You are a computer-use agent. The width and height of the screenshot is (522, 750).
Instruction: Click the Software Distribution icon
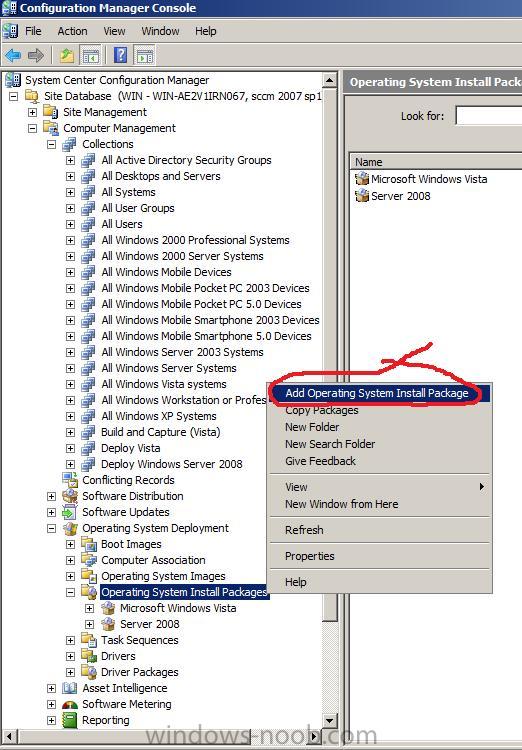pos(70,496)
